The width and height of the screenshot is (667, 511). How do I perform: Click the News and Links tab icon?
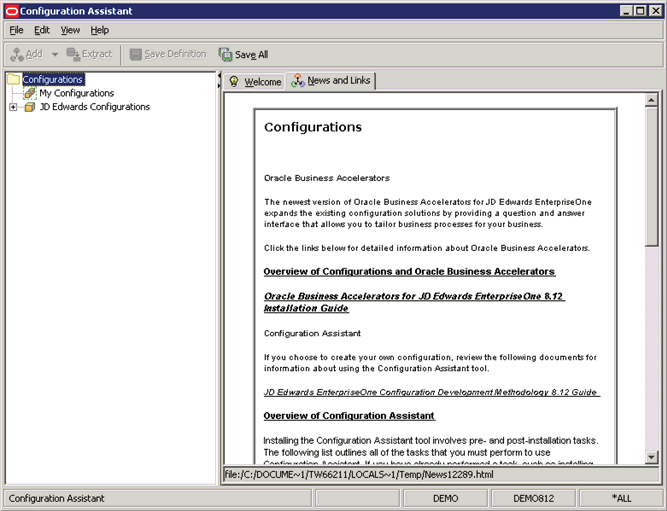[298, 80]
